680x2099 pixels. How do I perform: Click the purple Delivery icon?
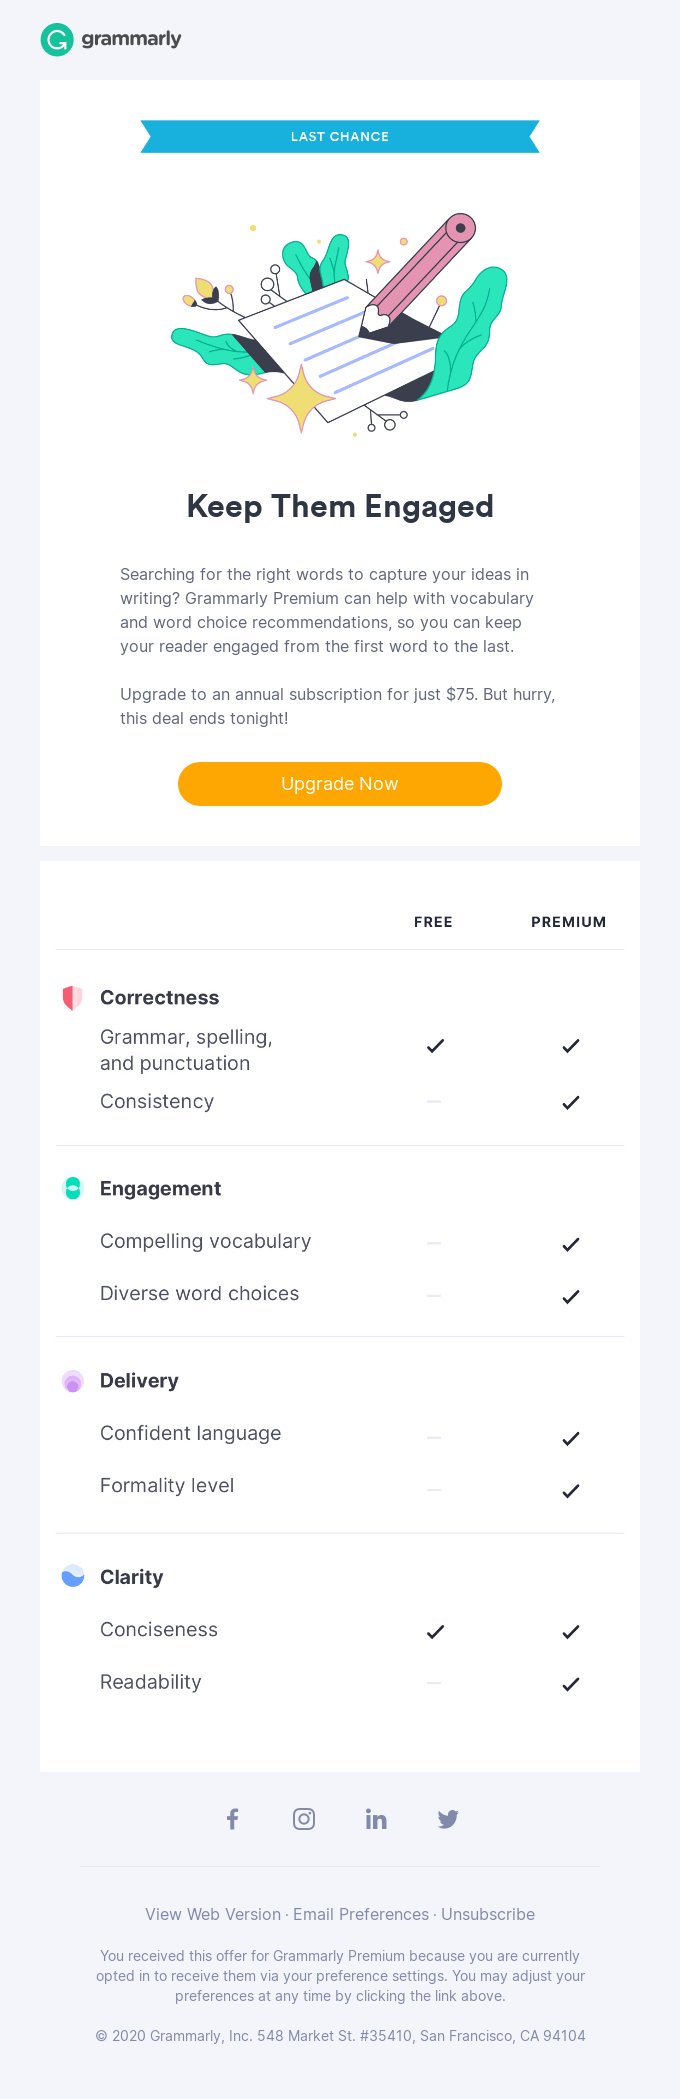click(x=72, y=1381)
